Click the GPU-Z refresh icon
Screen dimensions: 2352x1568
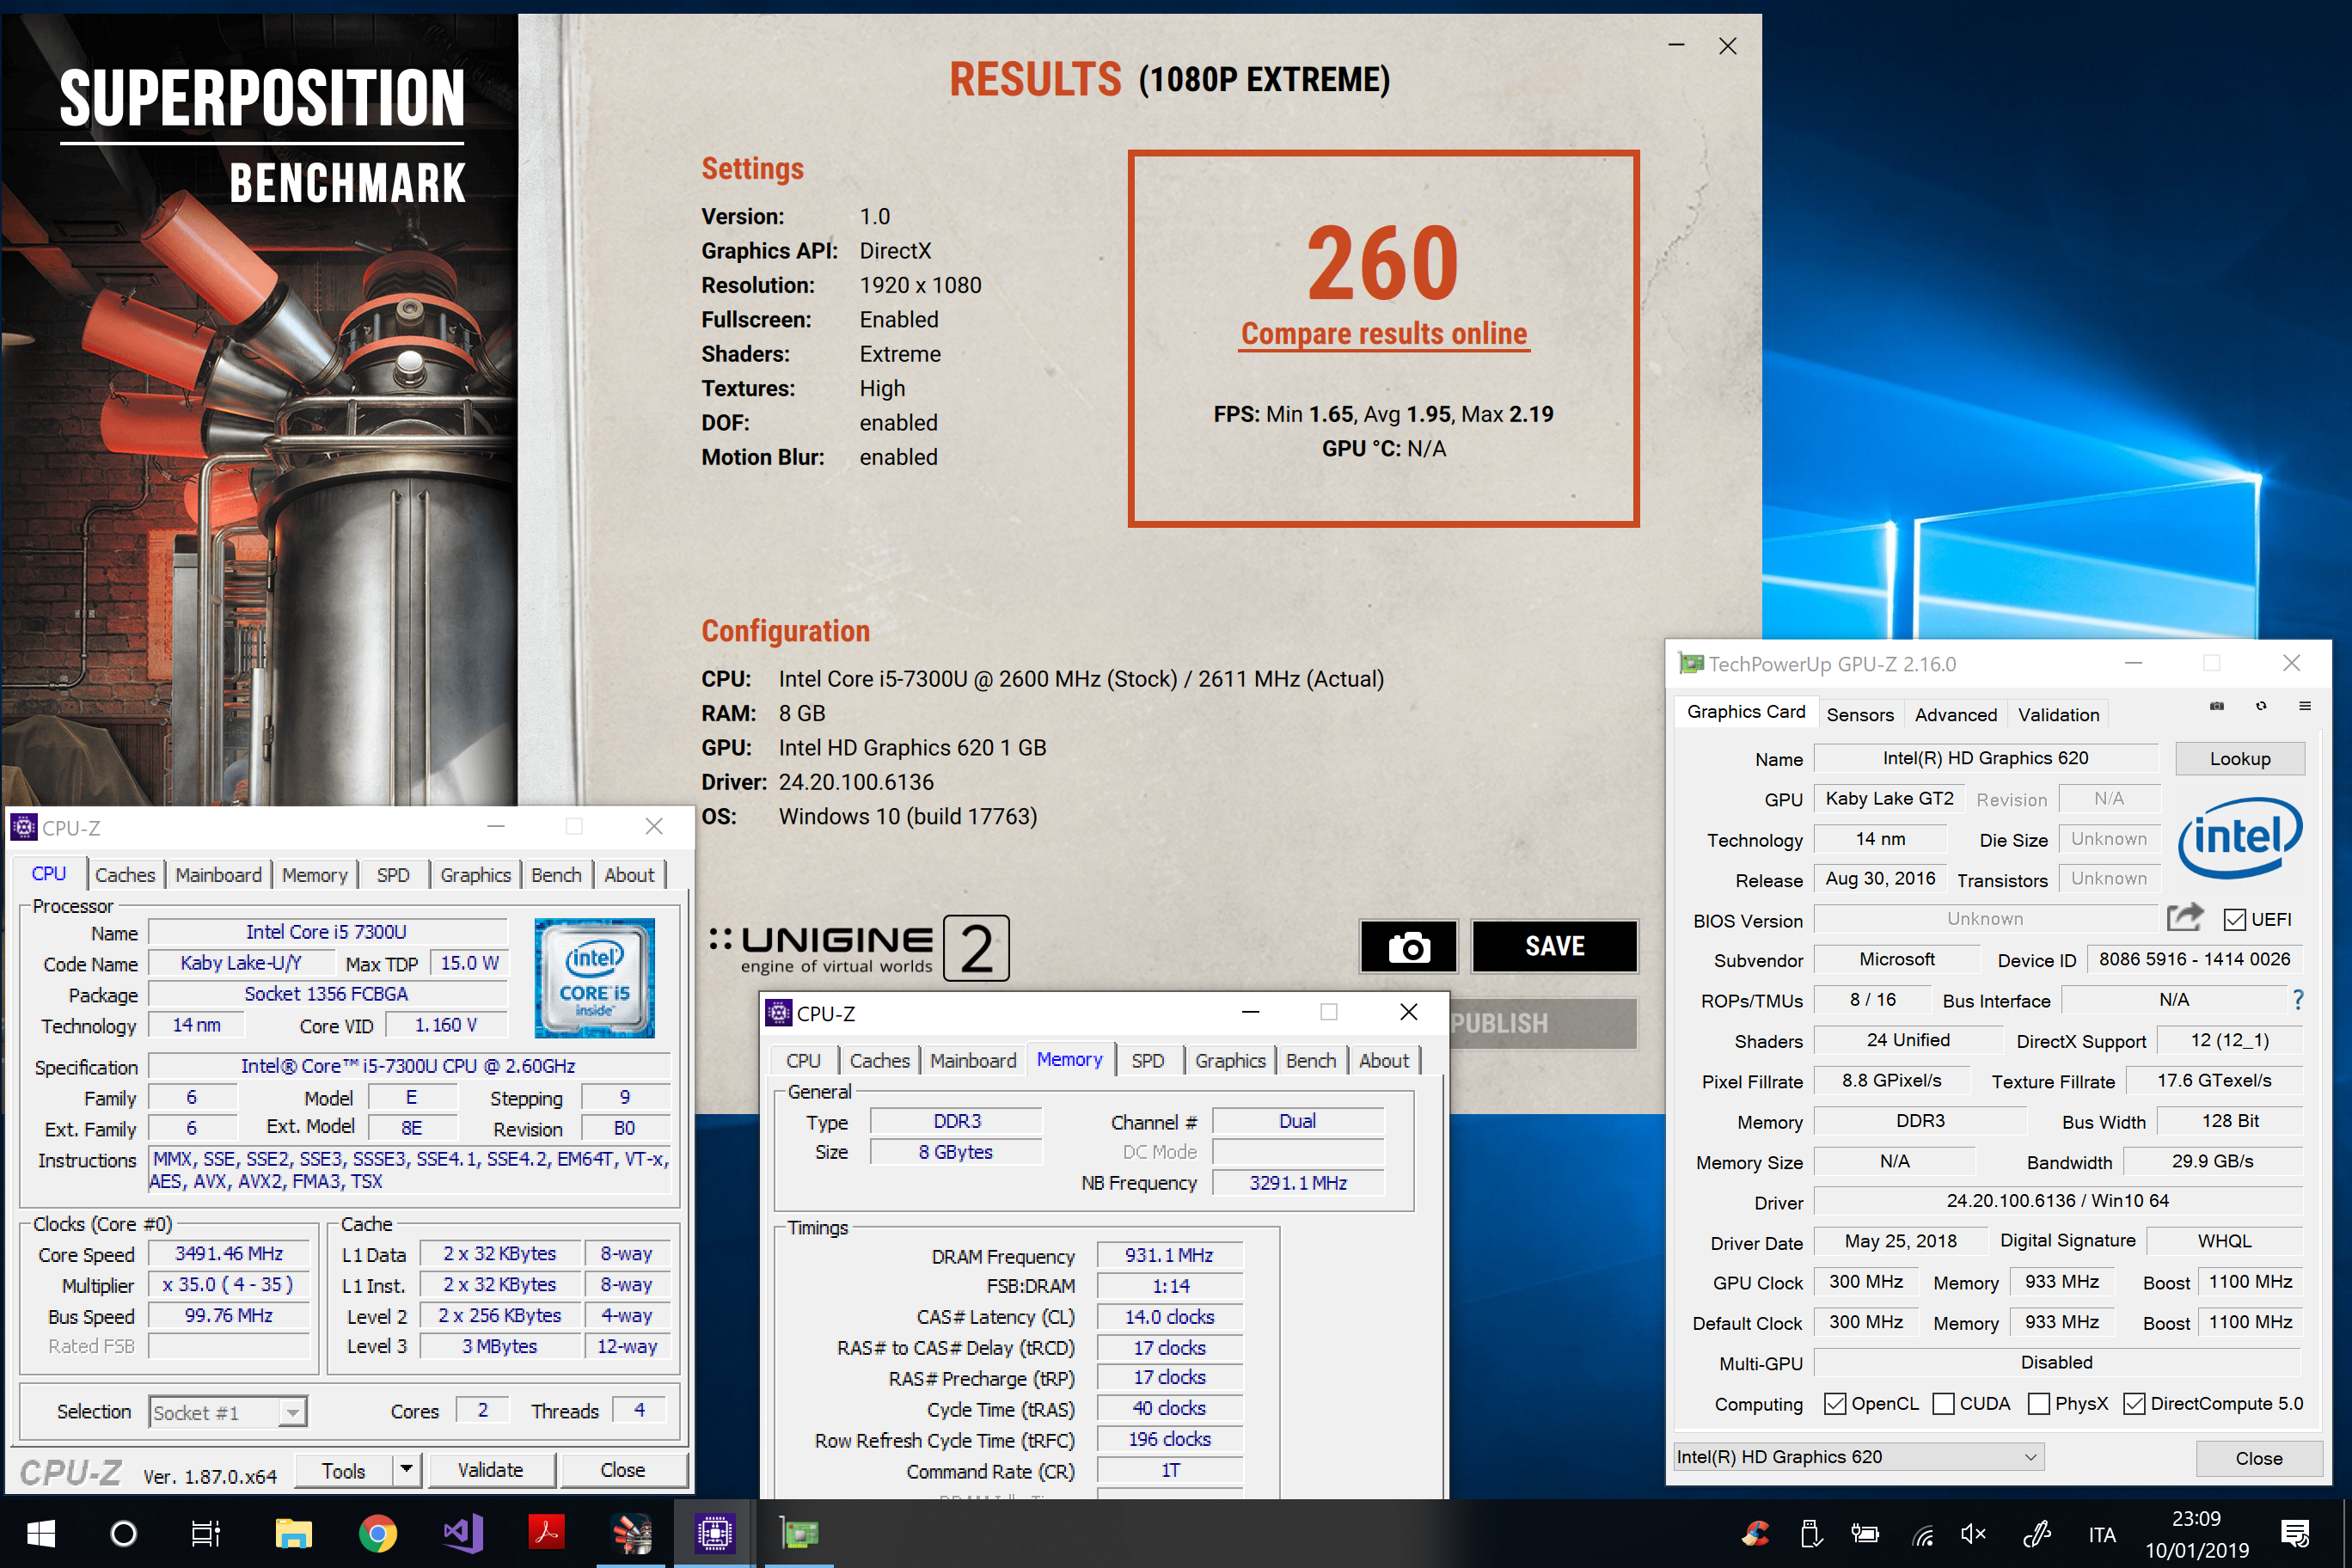2261,706
